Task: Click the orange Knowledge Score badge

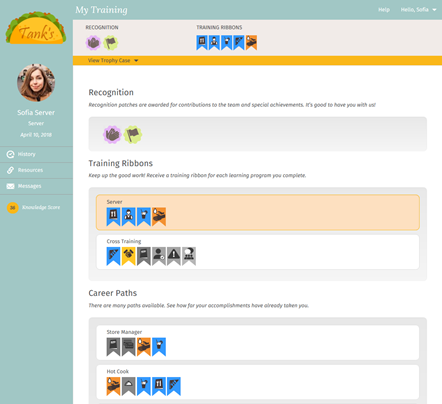Action: (x=13, y=208)
